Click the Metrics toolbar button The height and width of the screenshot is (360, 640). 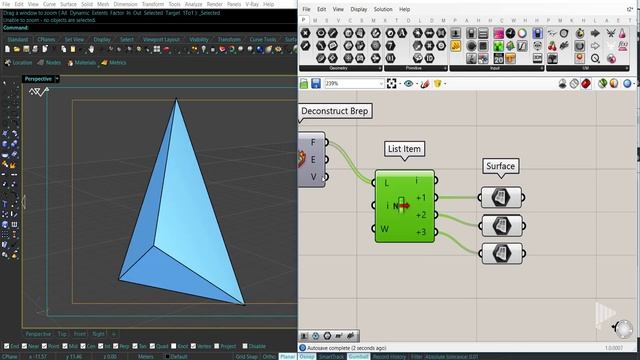[113, 62]
